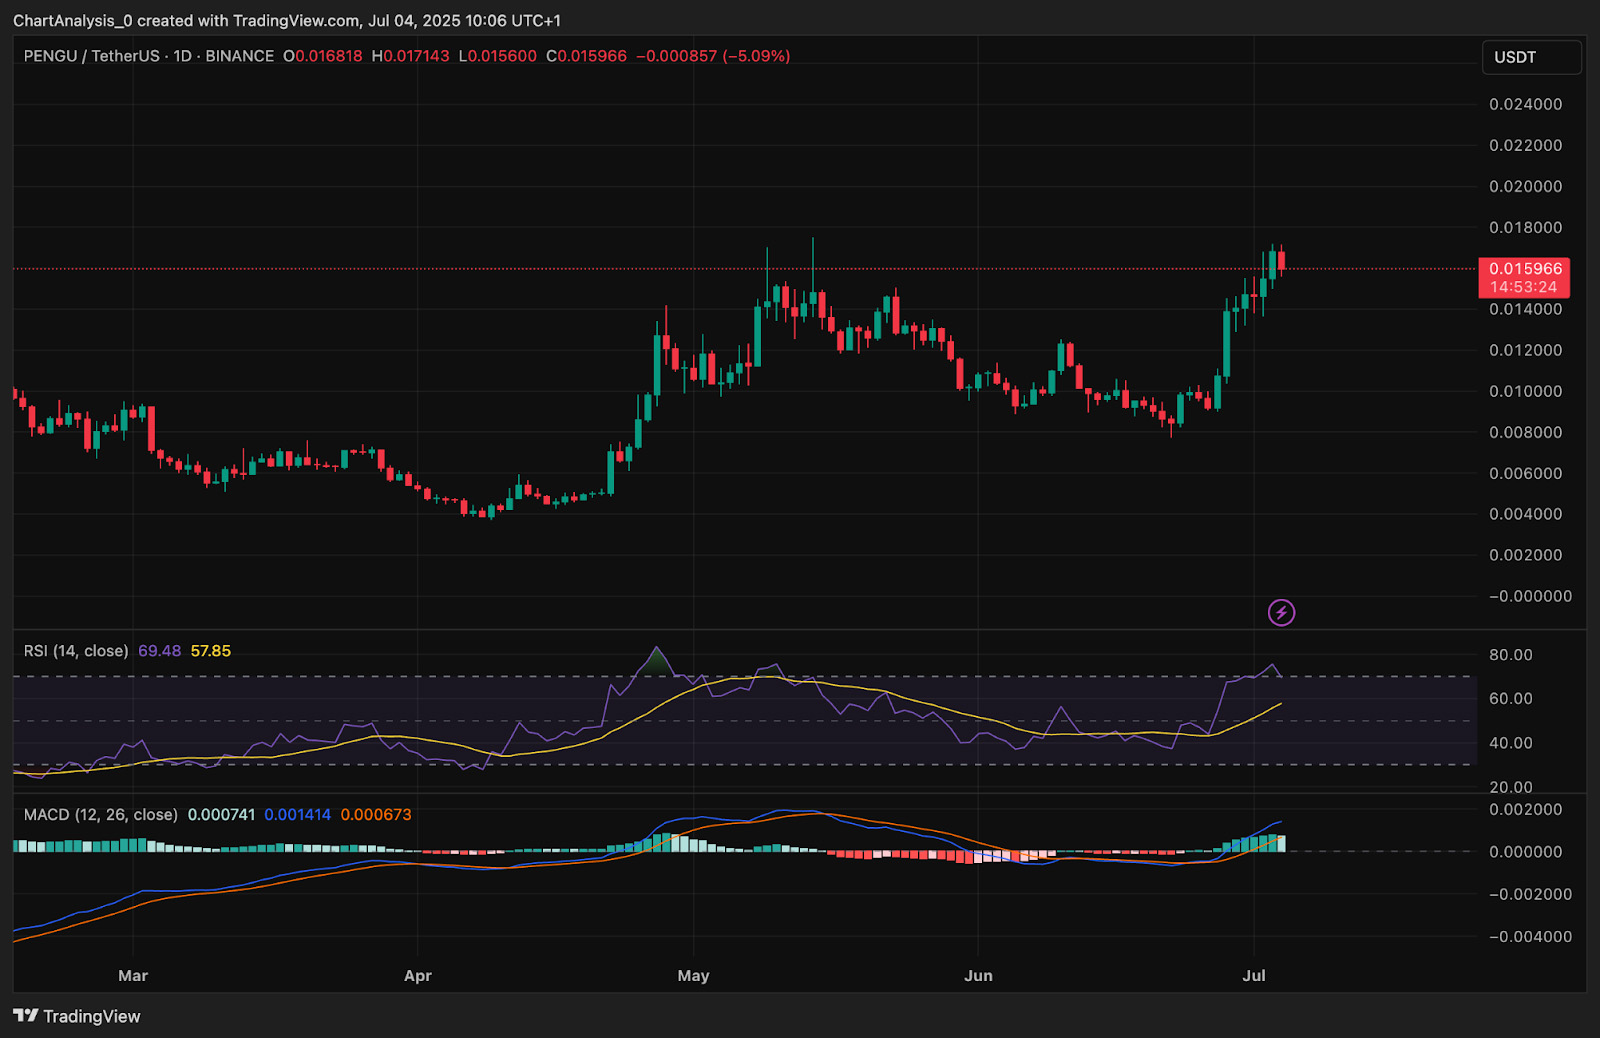Click the Jul label on time axis
The height and width of the screenshot is (1038, 1600).
(x=1253, y=976)
